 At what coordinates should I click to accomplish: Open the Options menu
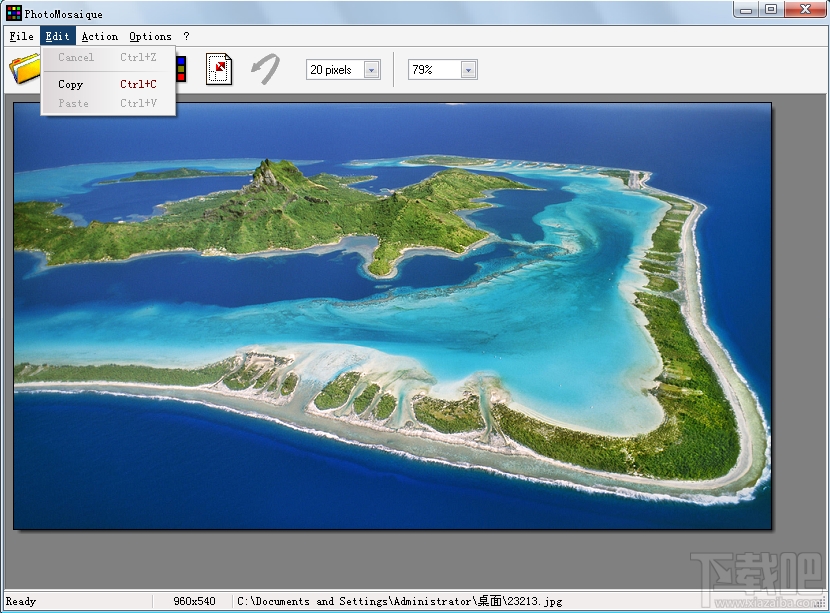coord(150,36)
